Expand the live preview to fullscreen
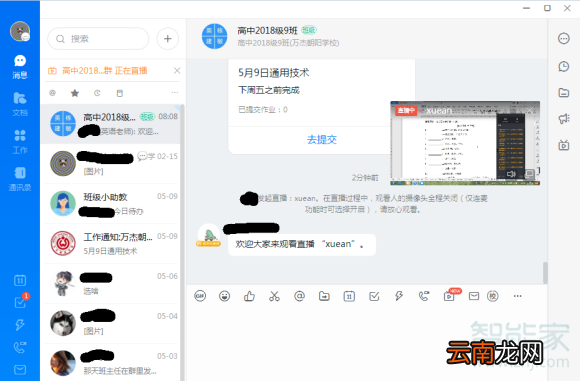Screen dimensions: 580x381 [529, 173]
